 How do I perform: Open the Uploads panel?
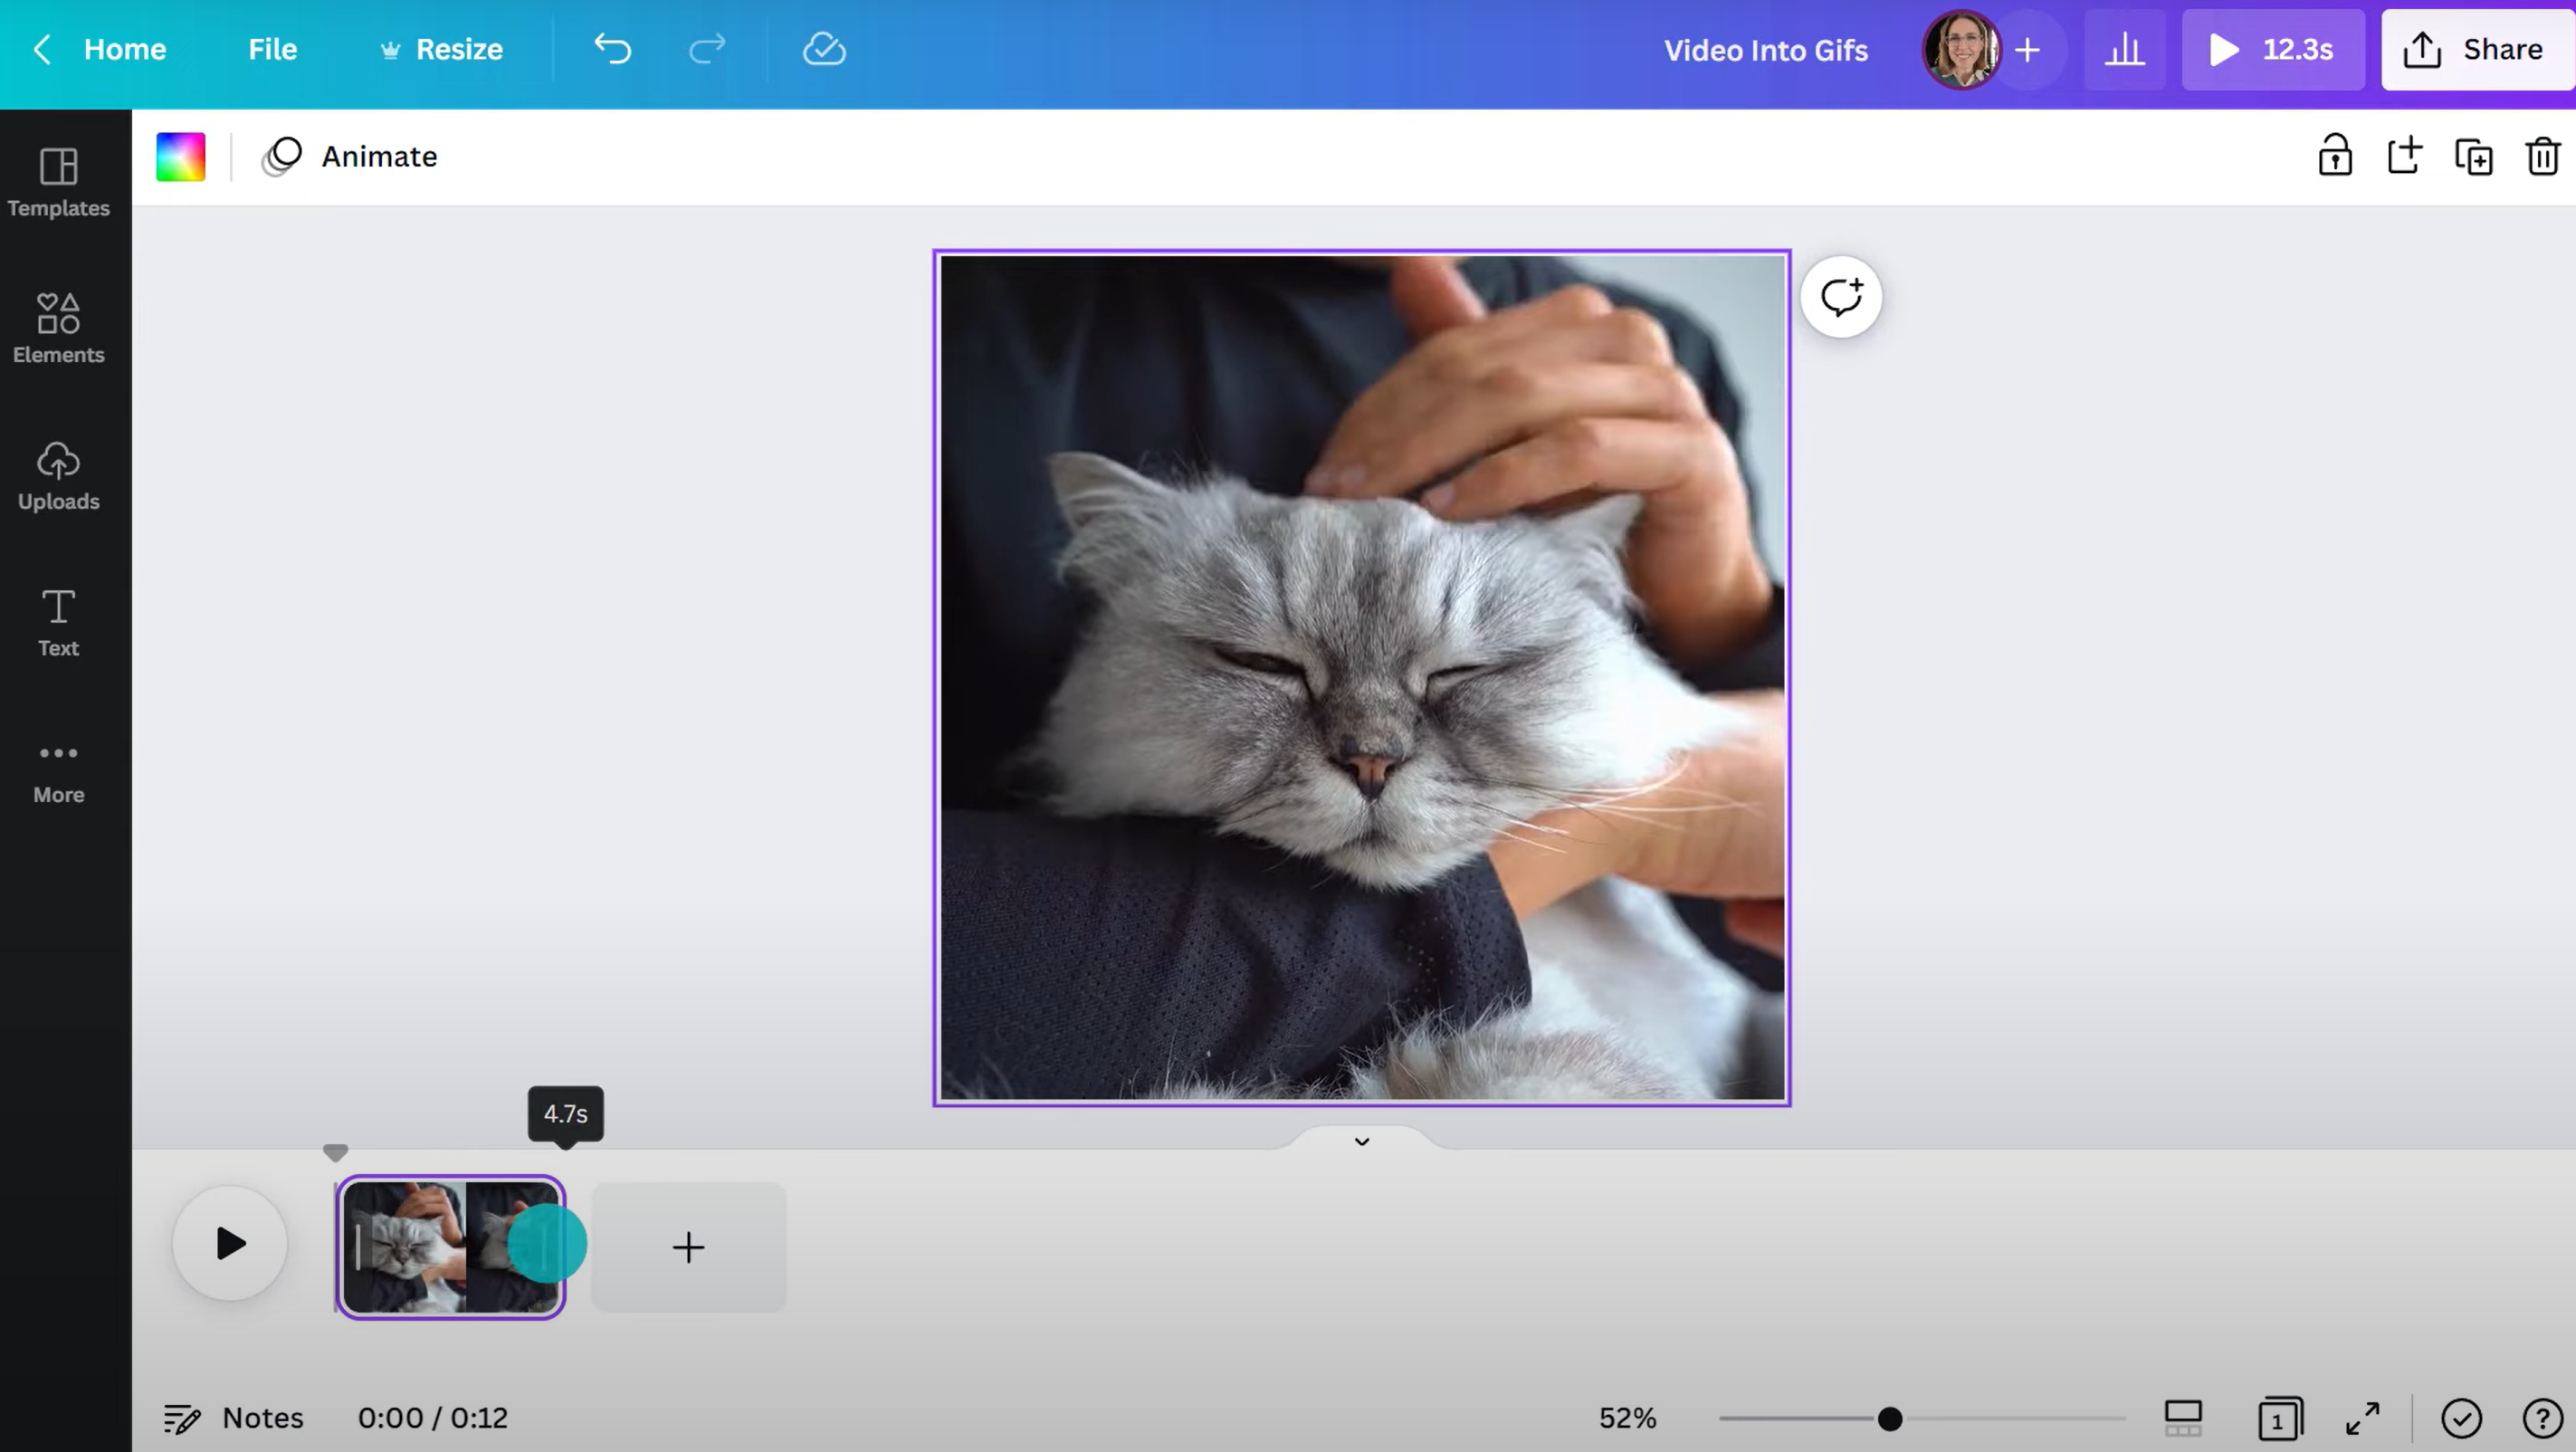click(58, 475)
